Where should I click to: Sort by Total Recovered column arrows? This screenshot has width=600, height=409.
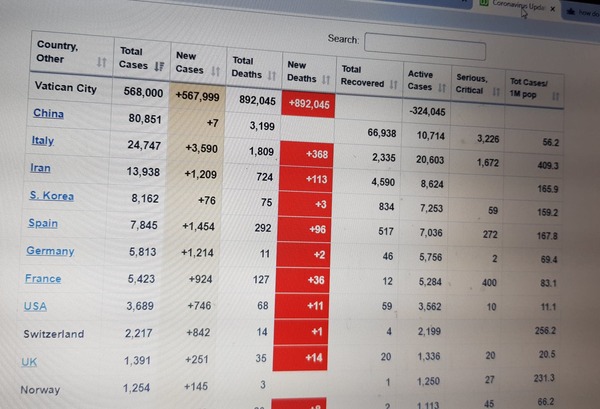pyautogui.click(x=394, y=84)
